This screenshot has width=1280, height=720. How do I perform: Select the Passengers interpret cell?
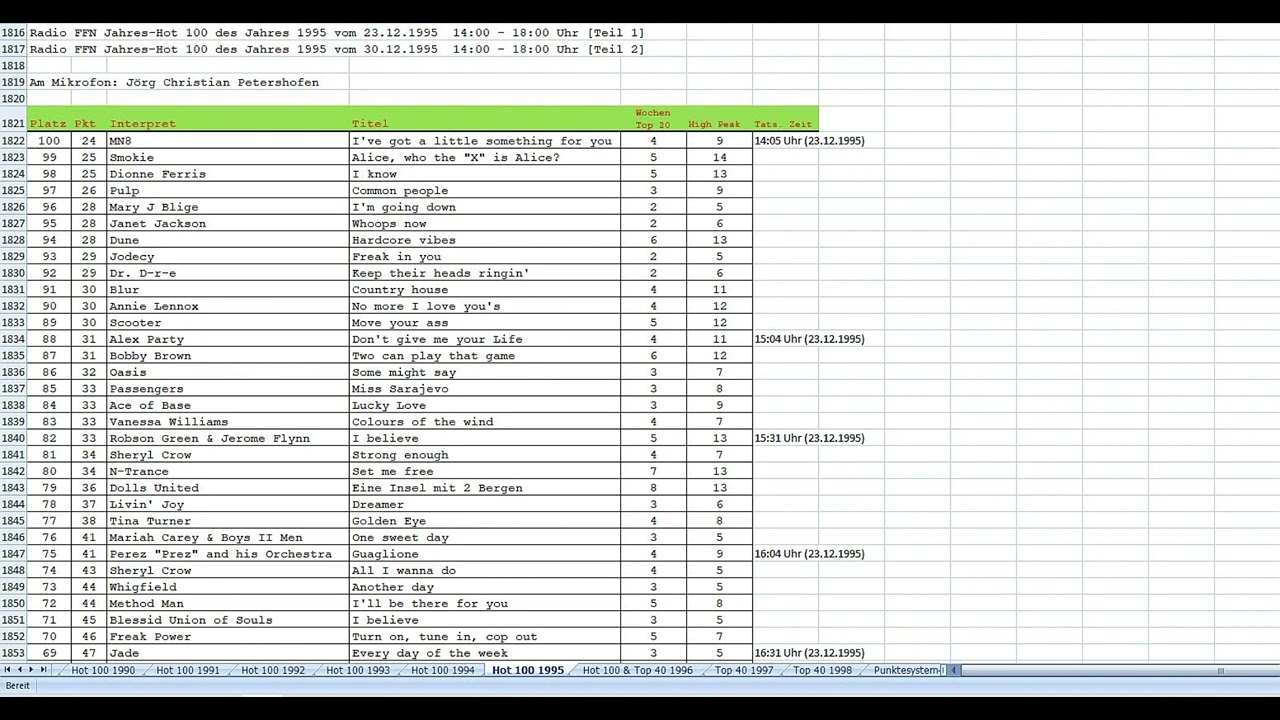pyautogui.click(x=228, y=389)
